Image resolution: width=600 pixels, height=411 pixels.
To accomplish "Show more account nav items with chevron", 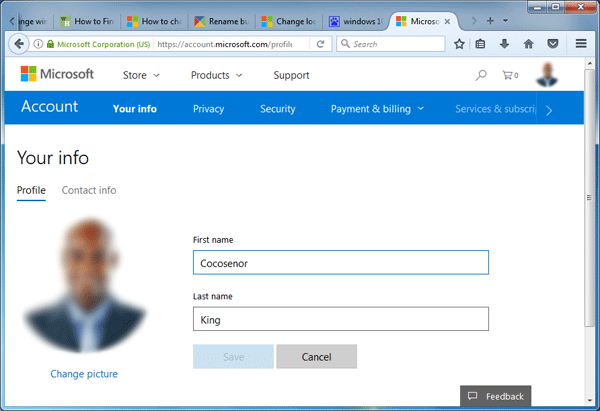I will tap(549, 110).
